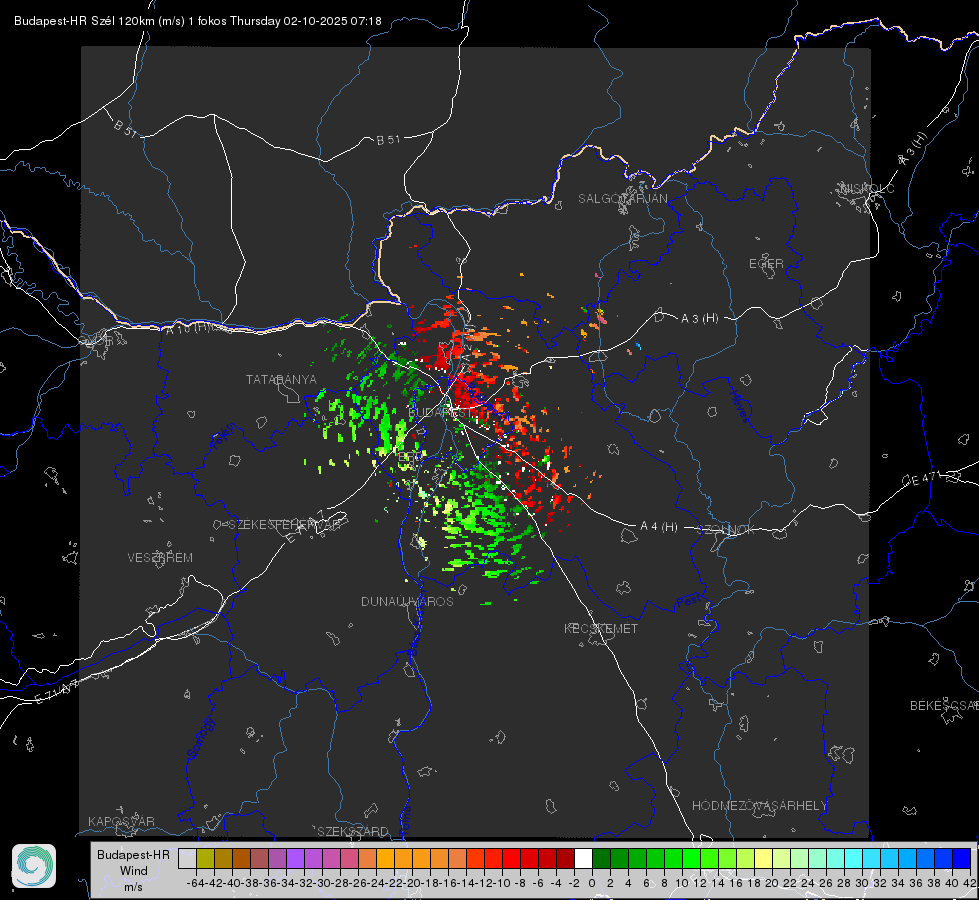Click the dark green swatch right of white

pos(601,859)
